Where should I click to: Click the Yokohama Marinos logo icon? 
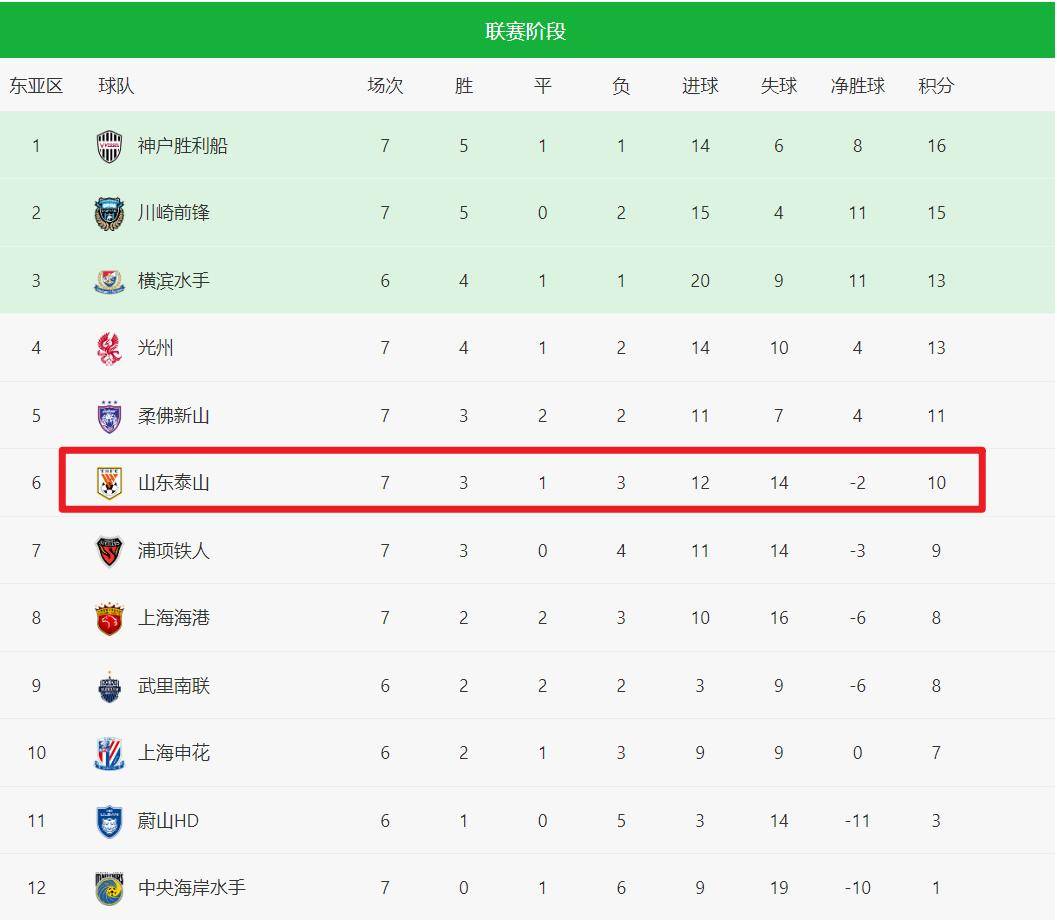point(109,281)
